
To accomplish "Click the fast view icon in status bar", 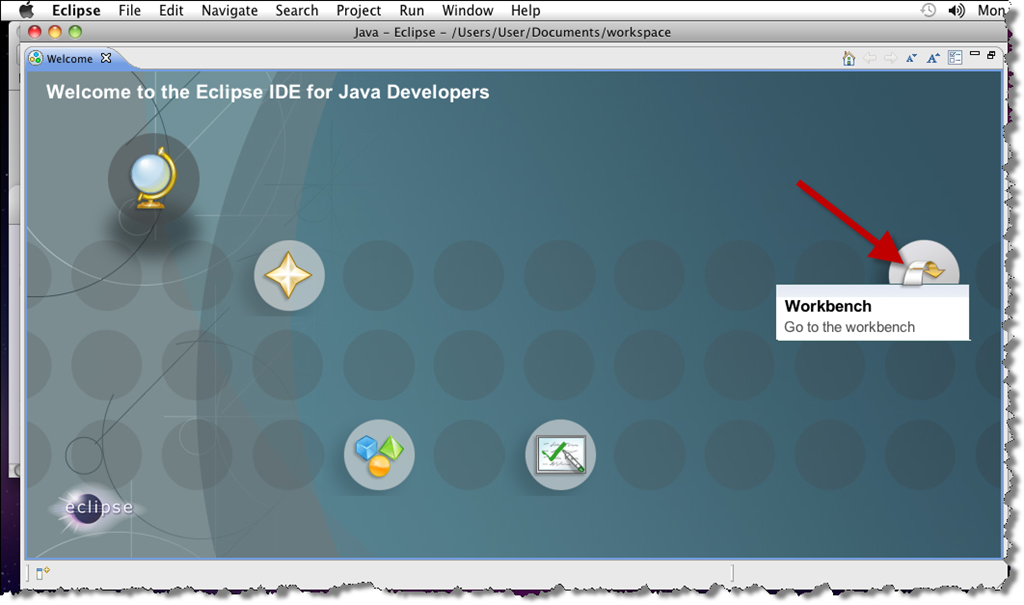I will pyautogui.click(x=42, y=573).
